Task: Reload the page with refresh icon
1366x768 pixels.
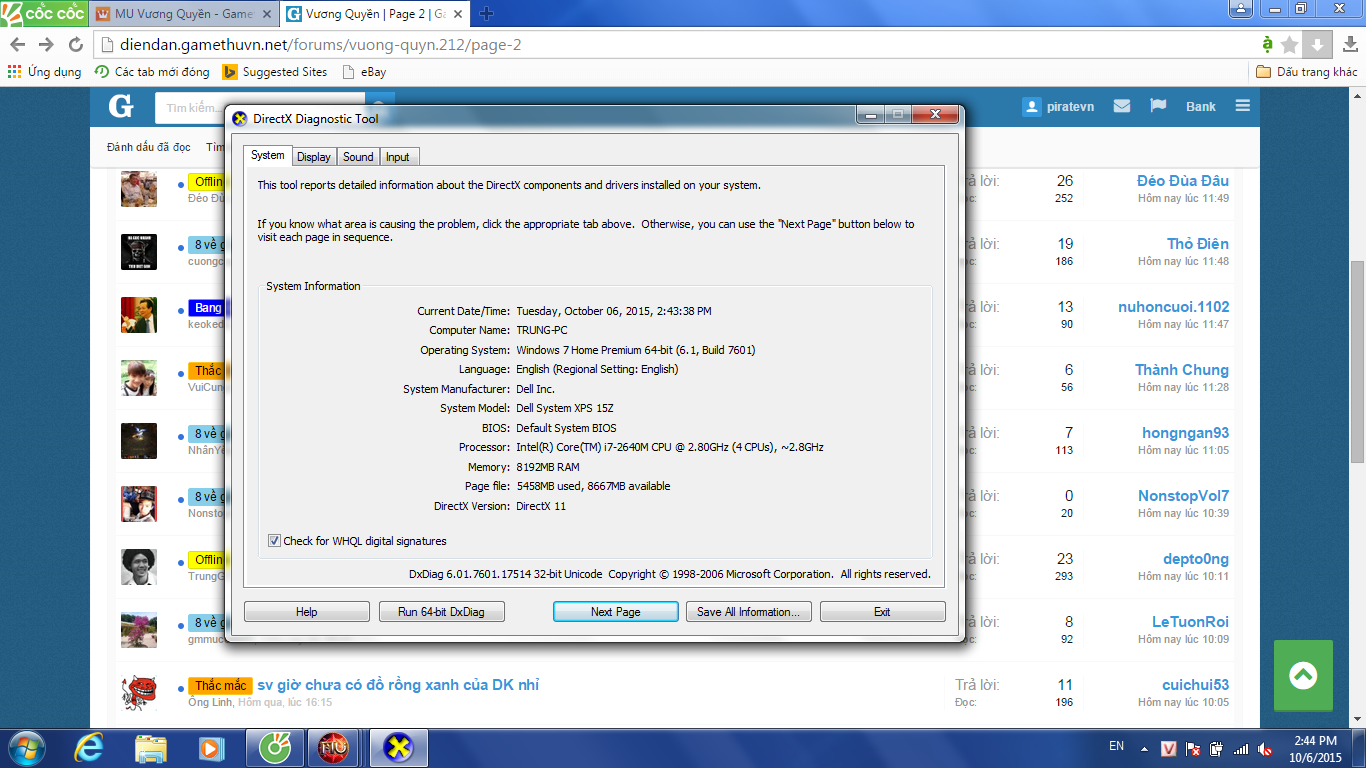Action: point(75,44)
